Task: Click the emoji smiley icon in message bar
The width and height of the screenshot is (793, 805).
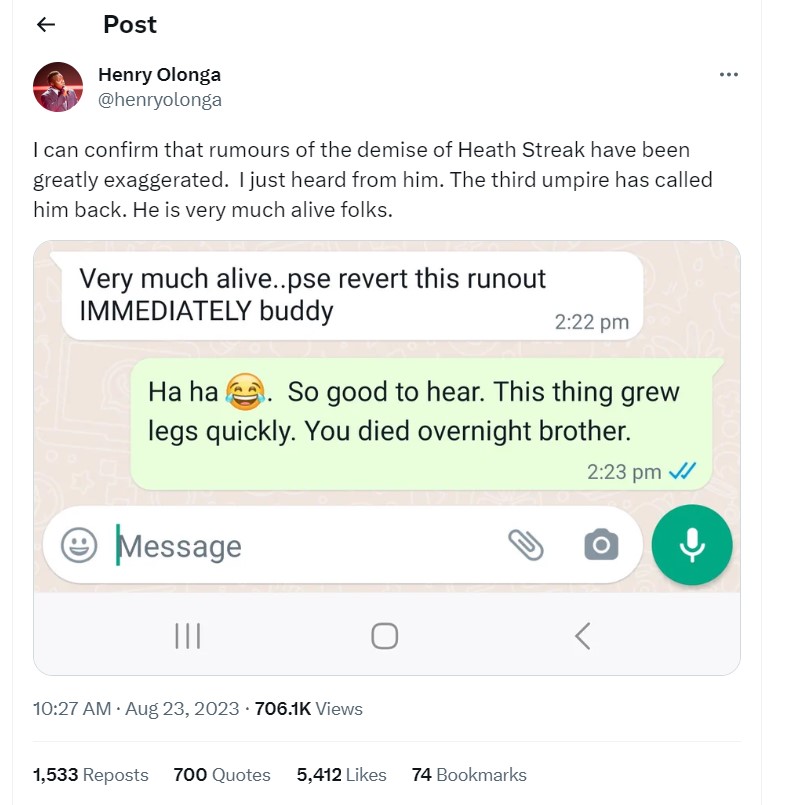Action: (79, 545)
